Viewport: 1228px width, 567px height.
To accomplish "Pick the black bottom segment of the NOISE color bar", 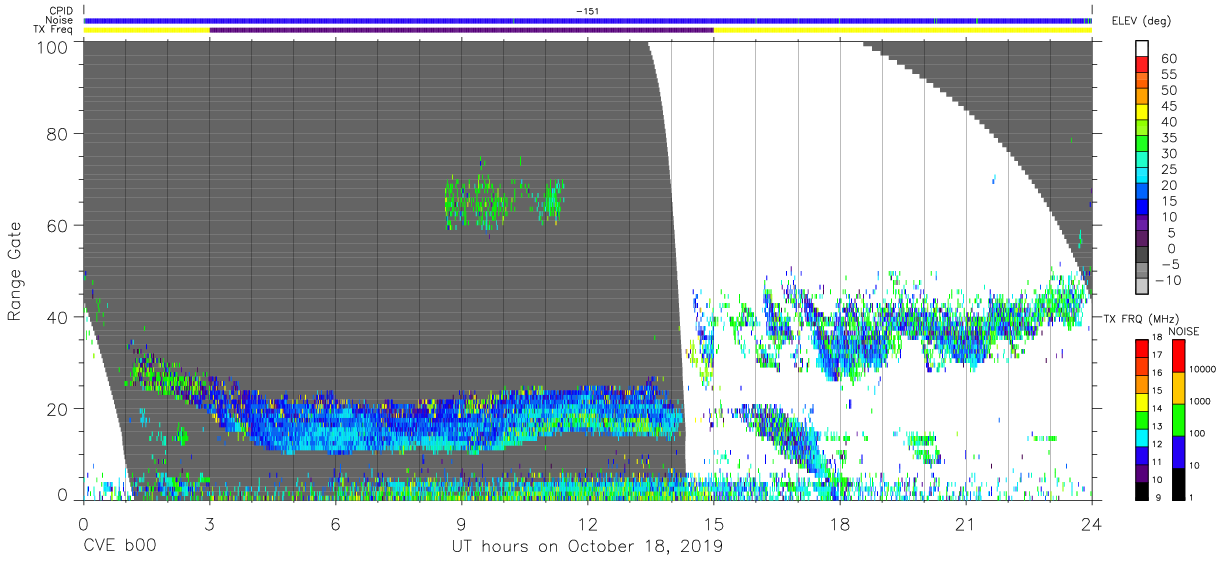I will tap(1179, 483).
